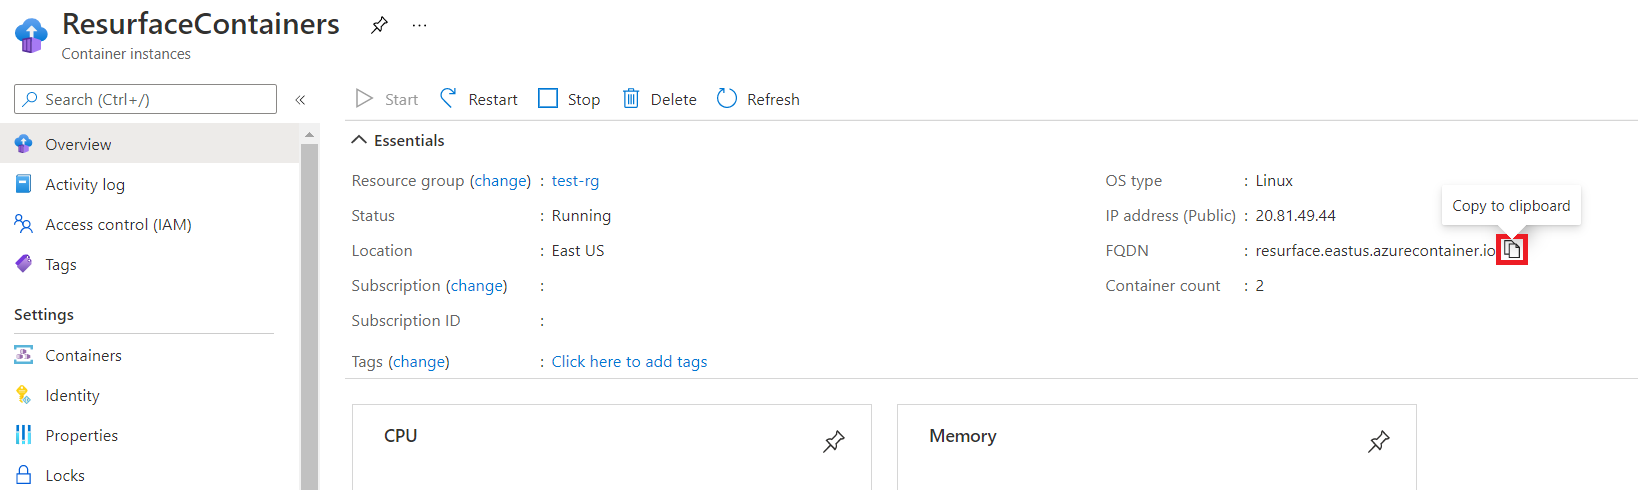Screen dimensions: 1638x490
Task: Click the CPU chart title
Action: (x=400, y=436)
